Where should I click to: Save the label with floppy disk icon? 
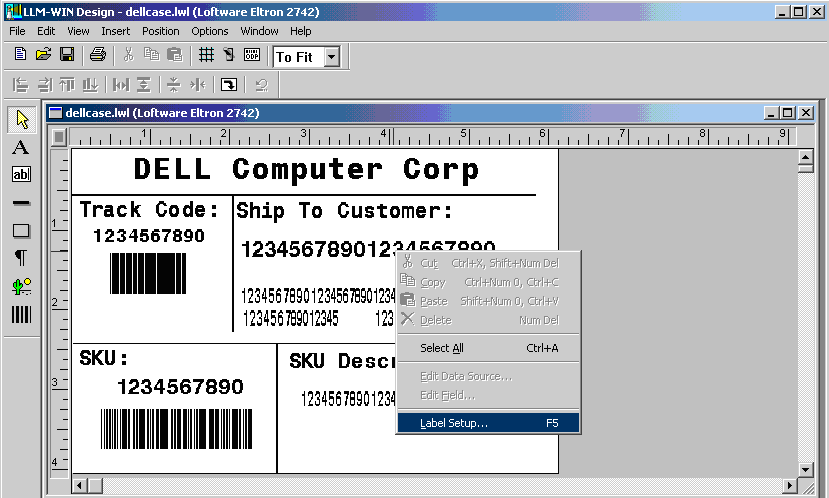67,55
